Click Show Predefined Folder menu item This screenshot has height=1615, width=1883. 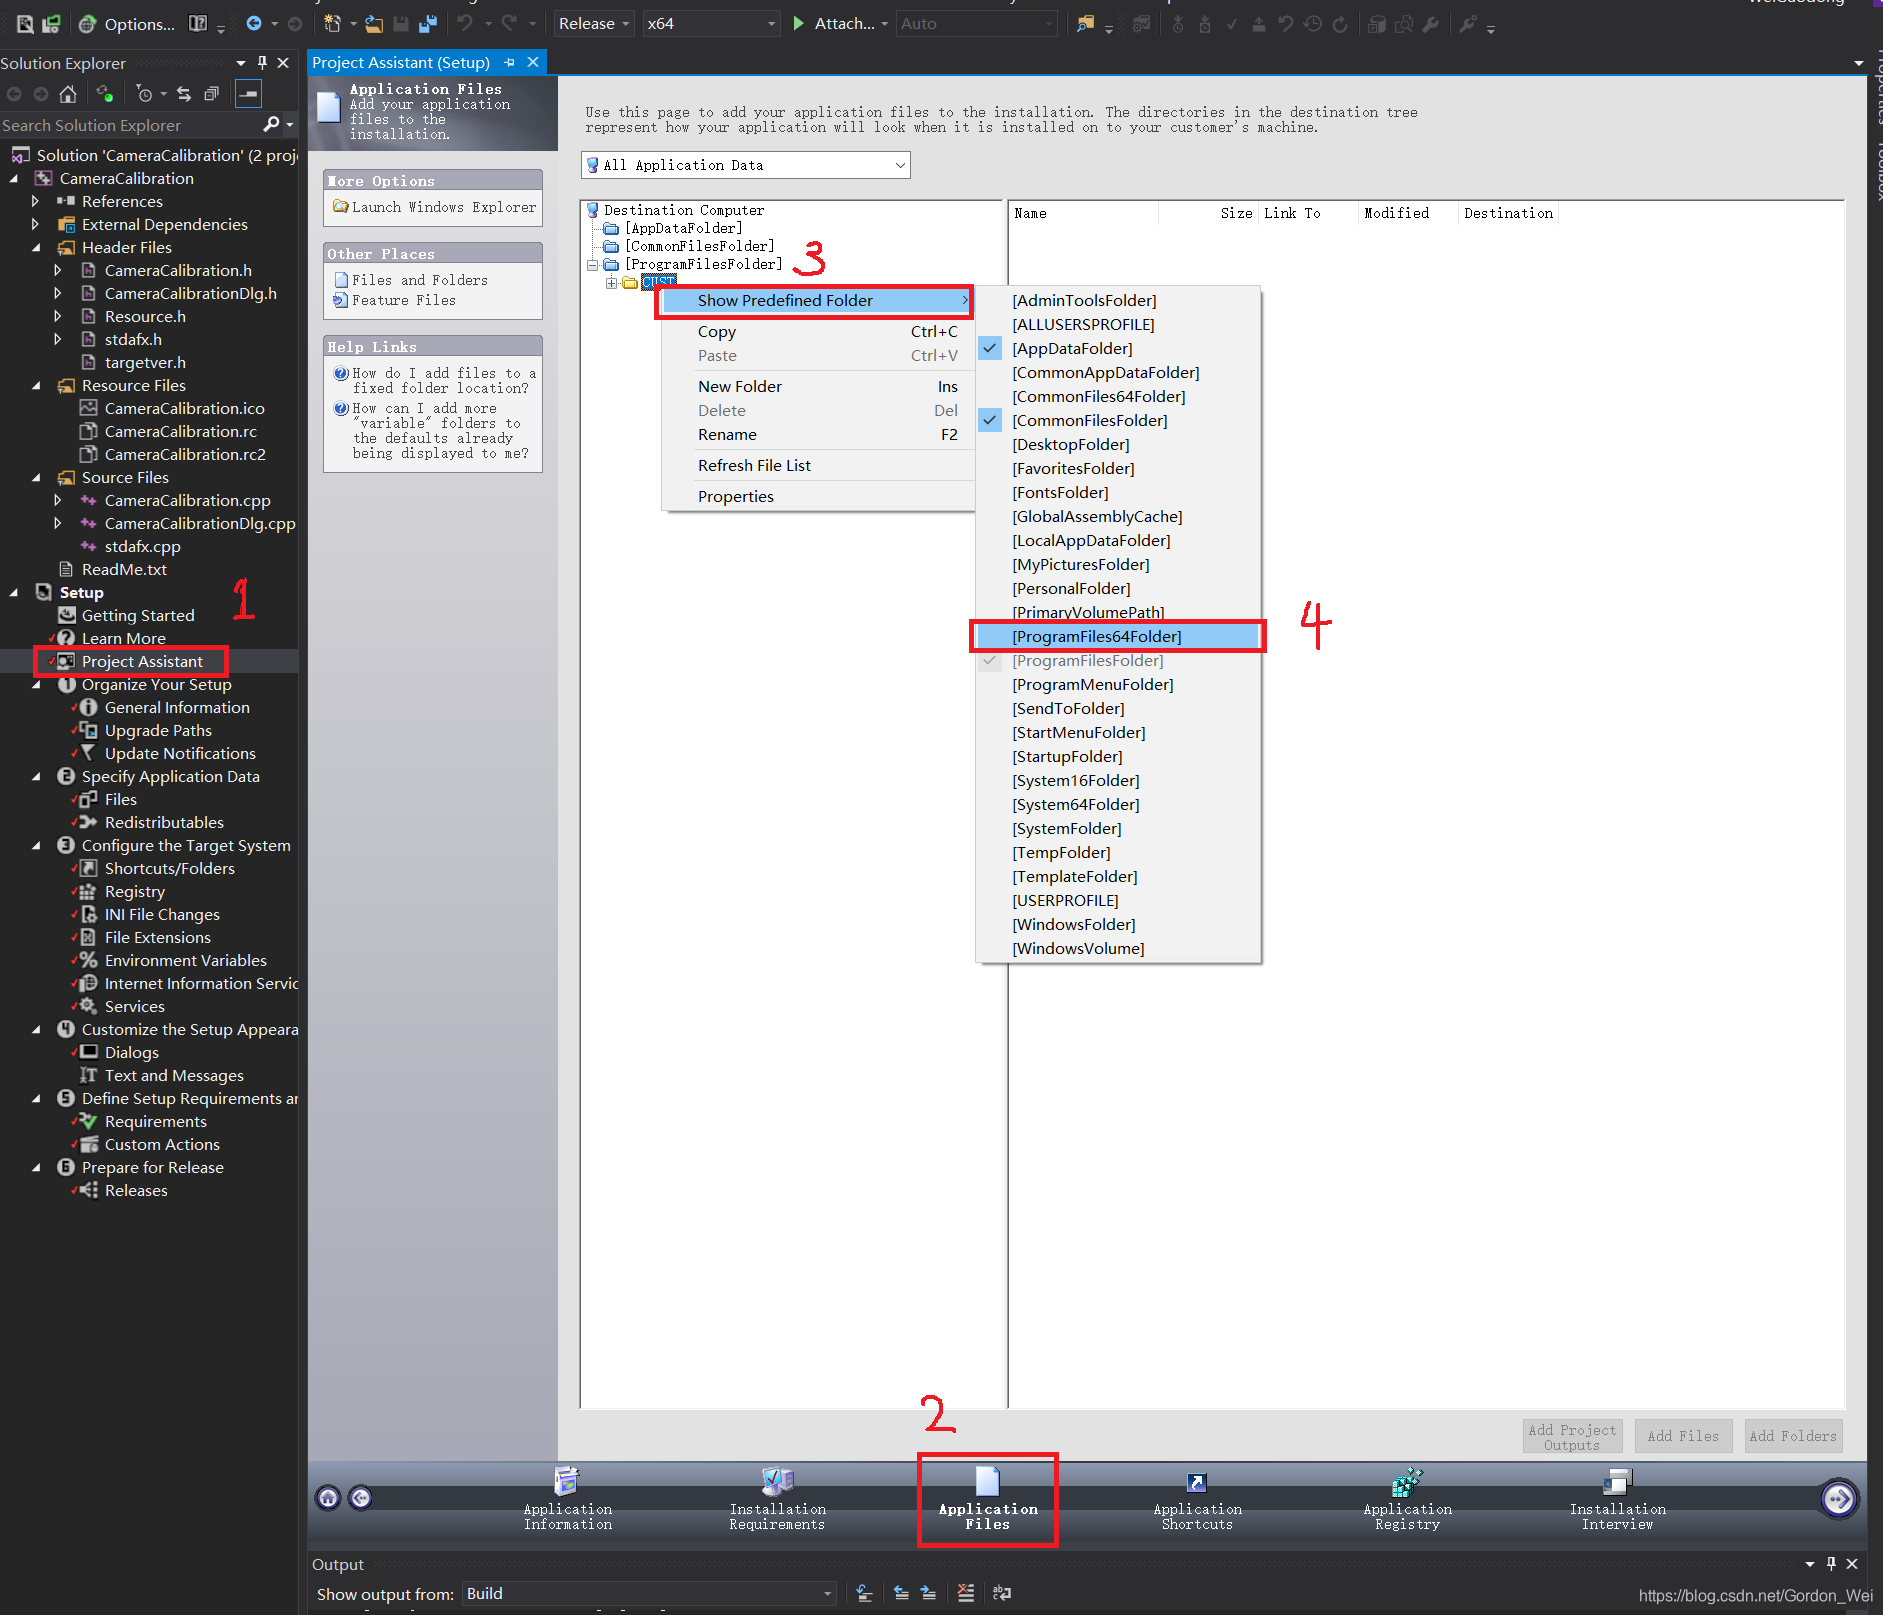(818, 300)
